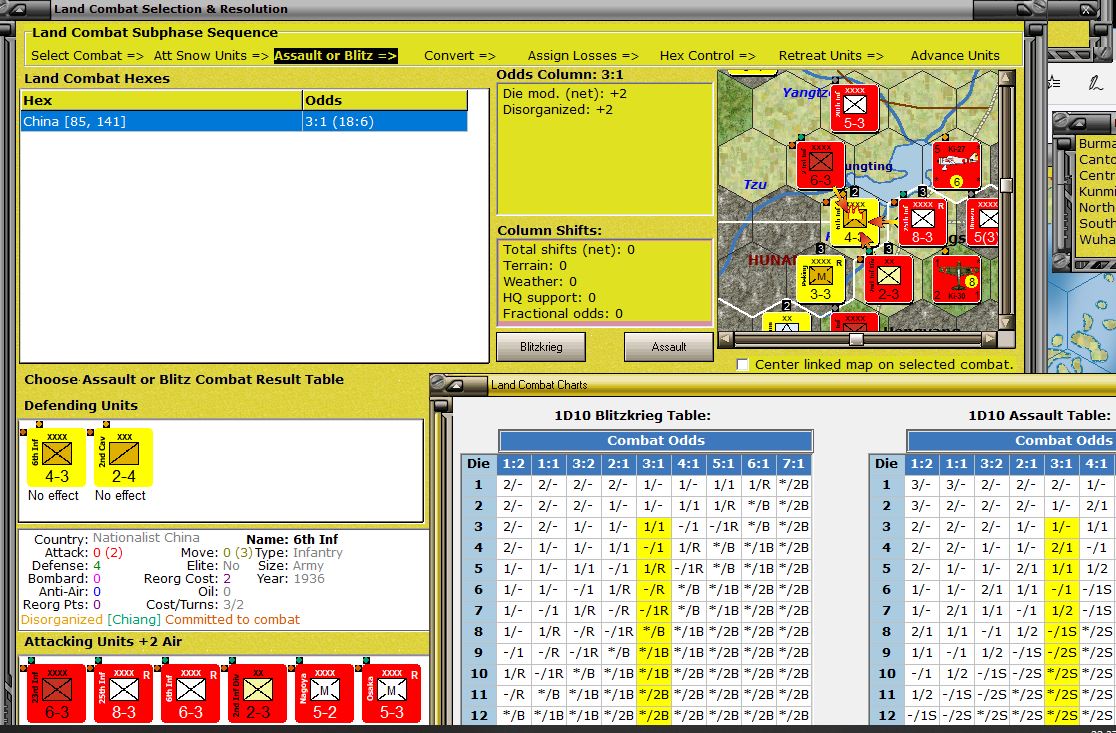Enable Center linked map on selected combat
The height and width of the screenshot is (733, 1116).
(x=742, y=364)
